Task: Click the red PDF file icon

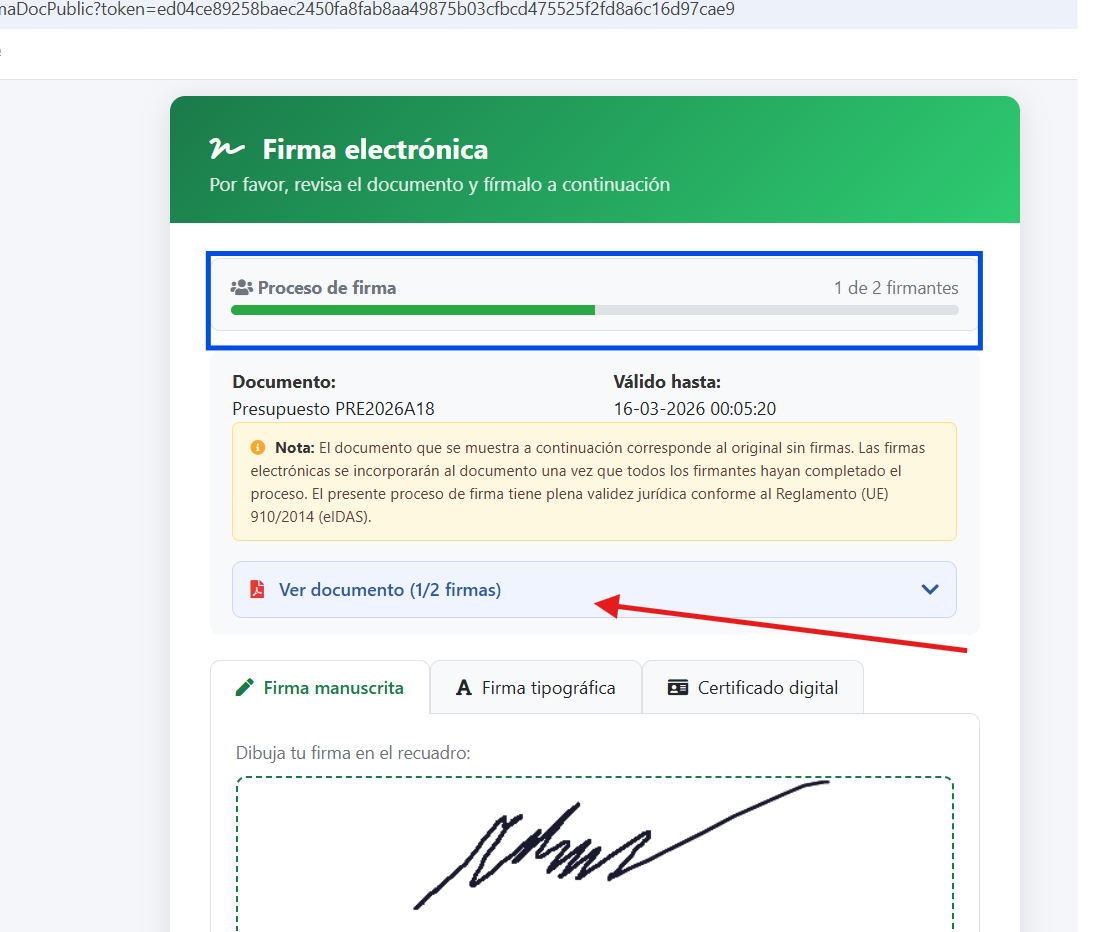Action: click(257, 589)
